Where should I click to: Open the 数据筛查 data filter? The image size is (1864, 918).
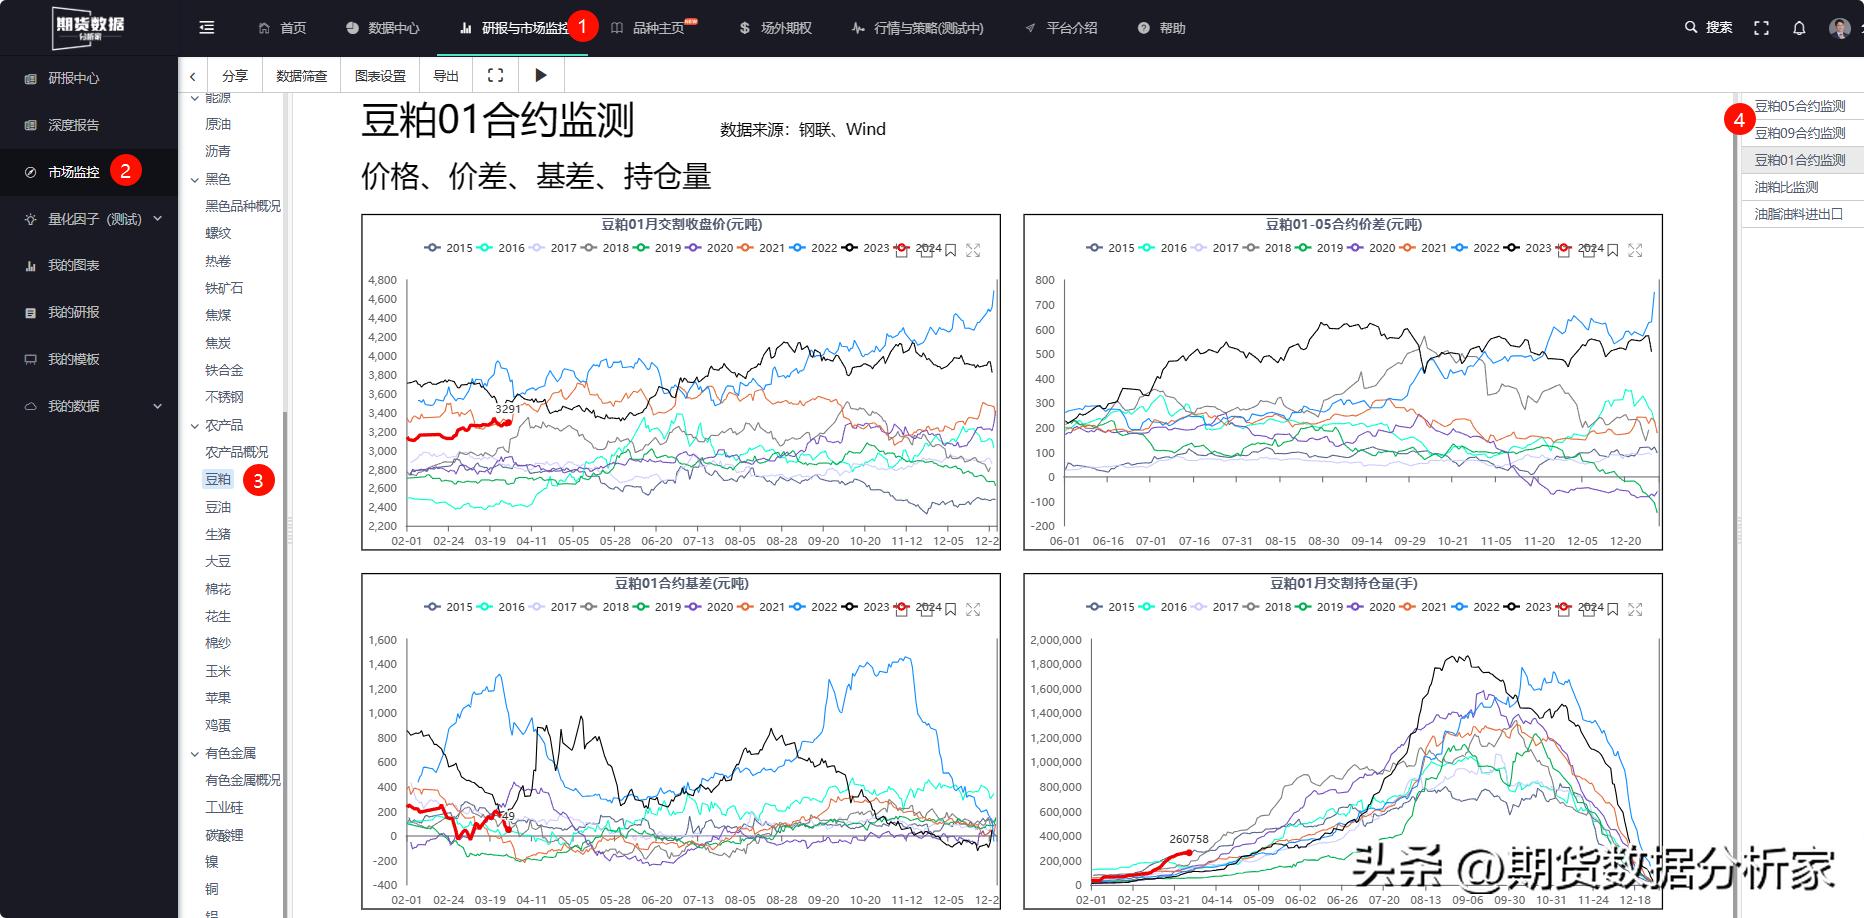[x=302, y=76]
